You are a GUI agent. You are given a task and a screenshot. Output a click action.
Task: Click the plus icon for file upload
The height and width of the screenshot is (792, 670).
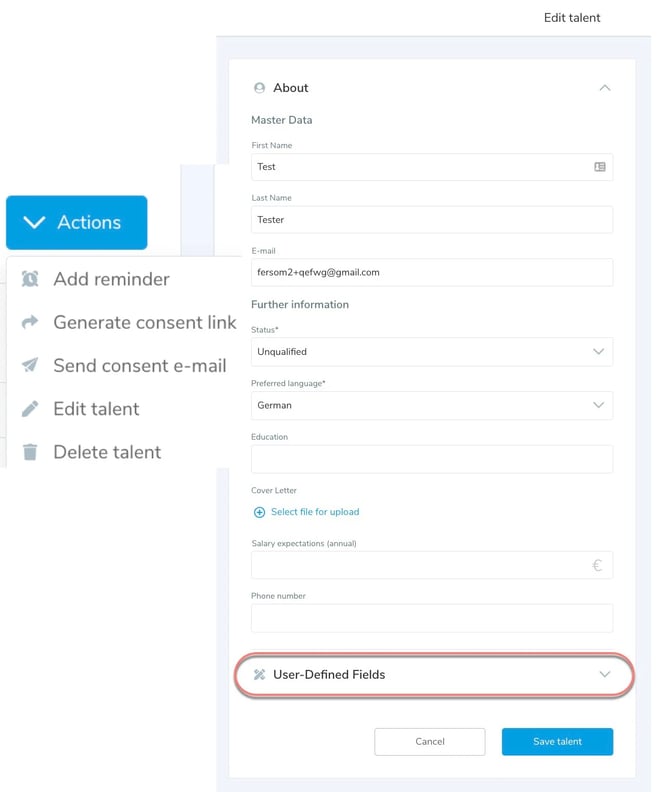click(x=259, y=512)
